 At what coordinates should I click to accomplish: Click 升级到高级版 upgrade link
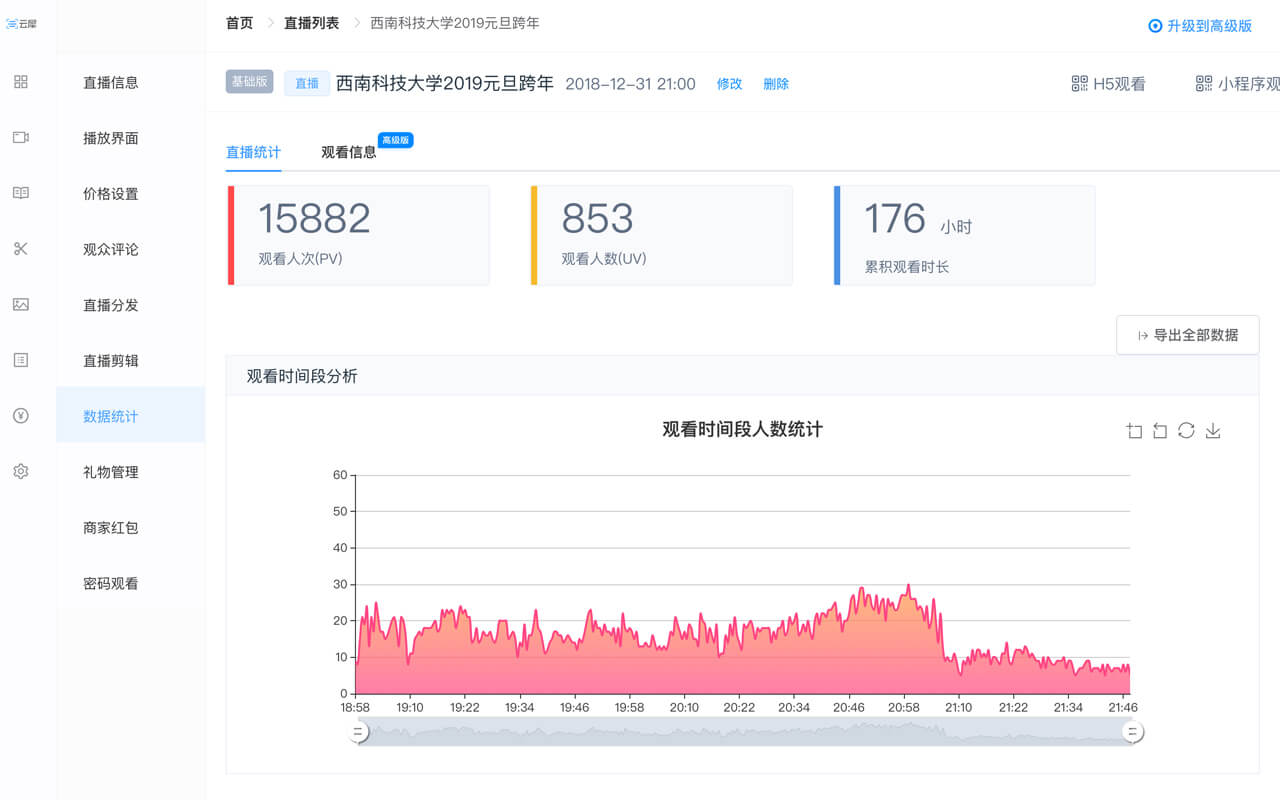pyautogui.click(x=1200, y=26)
